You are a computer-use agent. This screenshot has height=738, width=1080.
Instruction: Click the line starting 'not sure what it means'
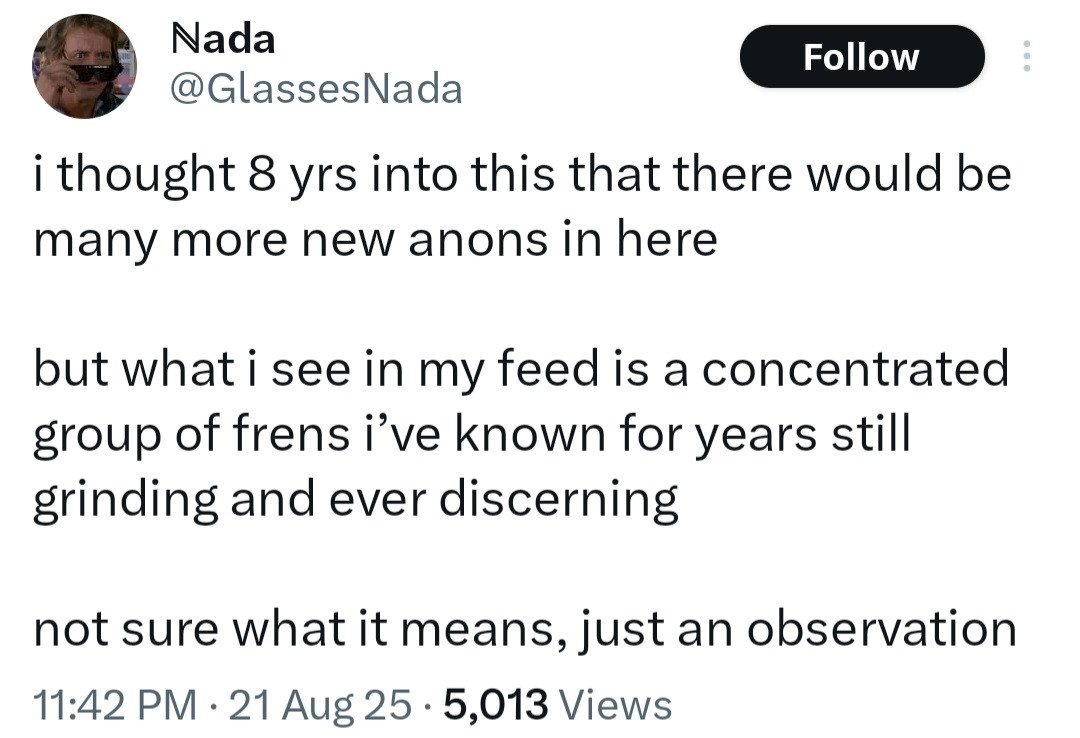pyautogui.click(x=525, y=628)
